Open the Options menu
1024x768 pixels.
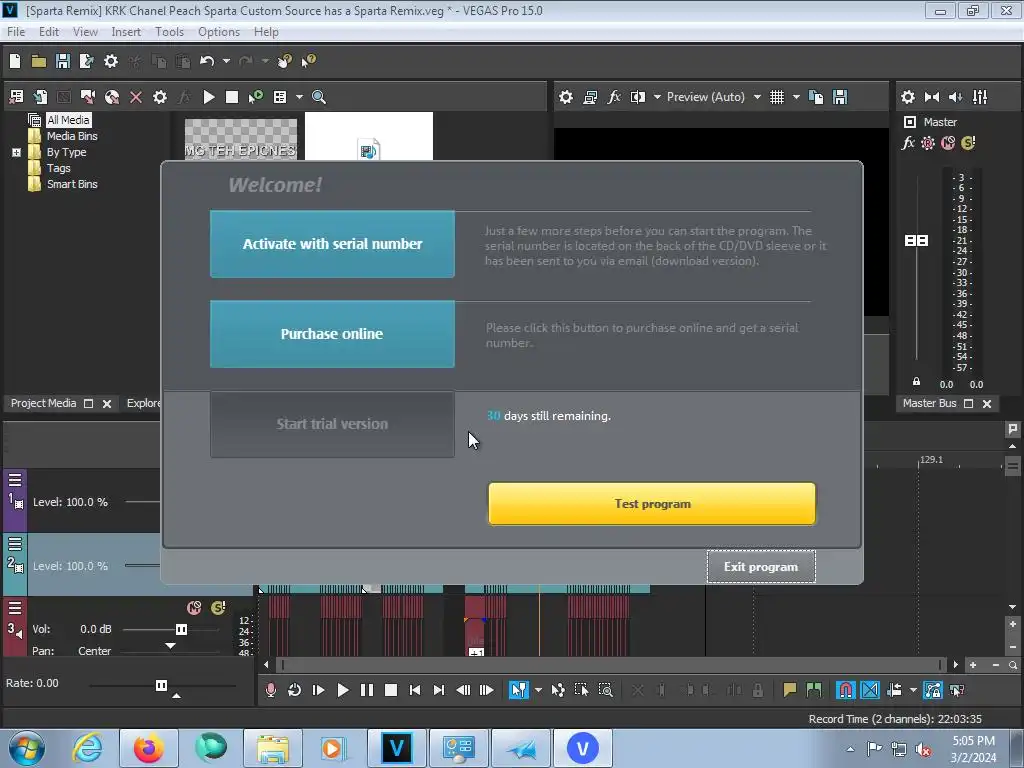click(219, 32)
